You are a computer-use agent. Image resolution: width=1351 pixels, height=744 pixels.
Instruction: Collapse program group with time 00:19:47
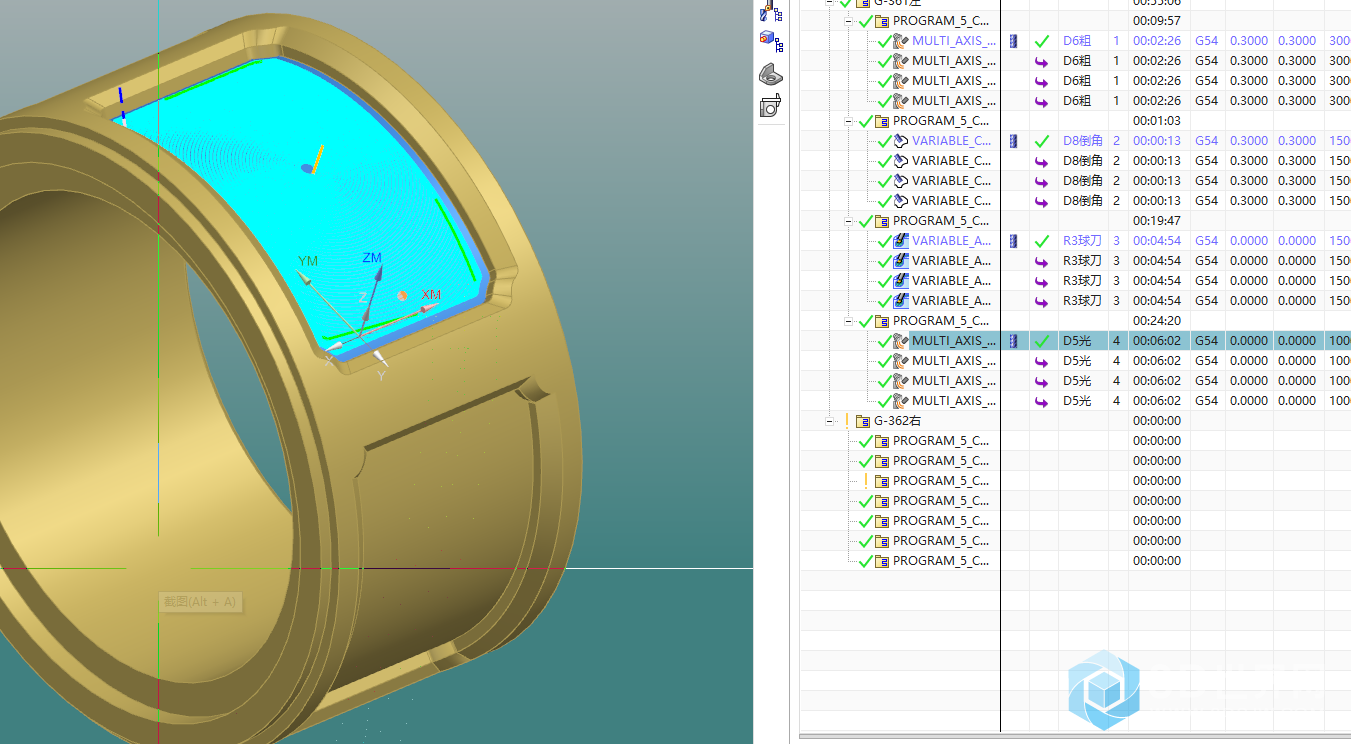pos(848,221)
